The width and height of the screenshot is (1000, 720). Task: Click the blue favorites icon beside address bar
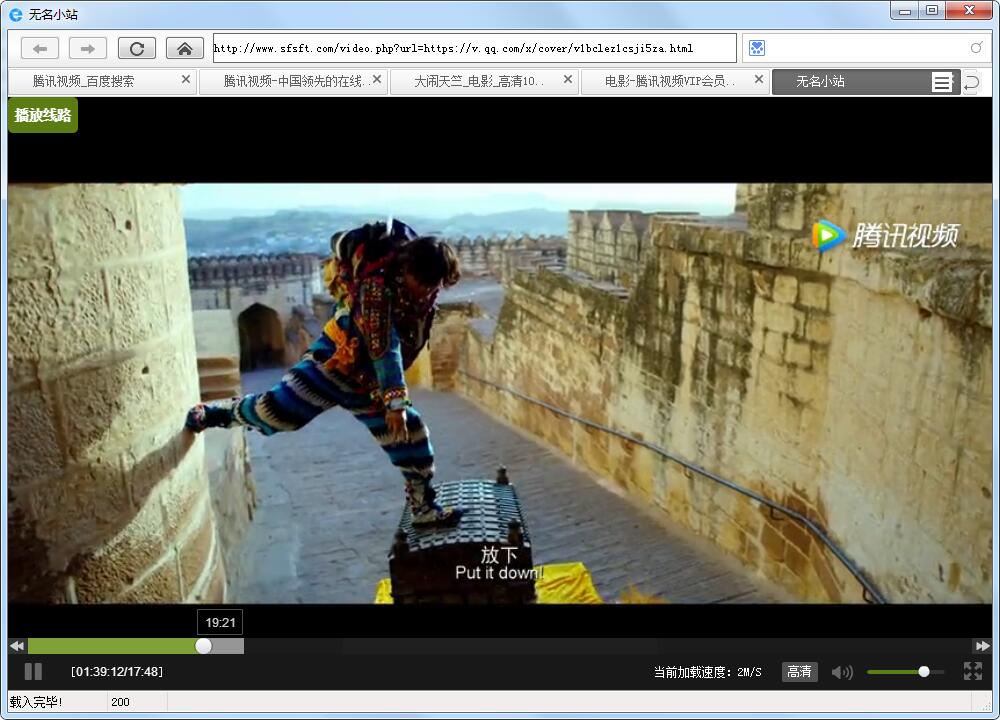click(x=757, y=48)
